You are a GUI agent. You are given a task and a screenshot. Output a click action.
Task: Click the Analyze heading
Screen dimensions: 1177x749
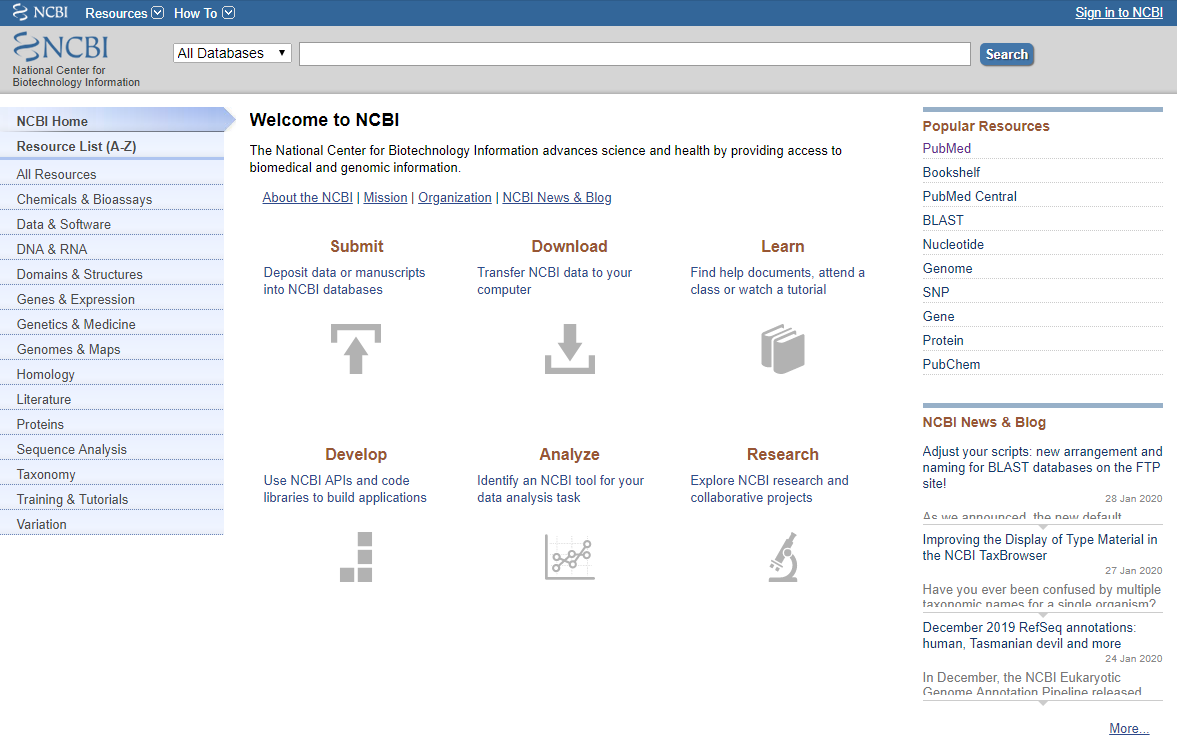[x=570, y=454]
